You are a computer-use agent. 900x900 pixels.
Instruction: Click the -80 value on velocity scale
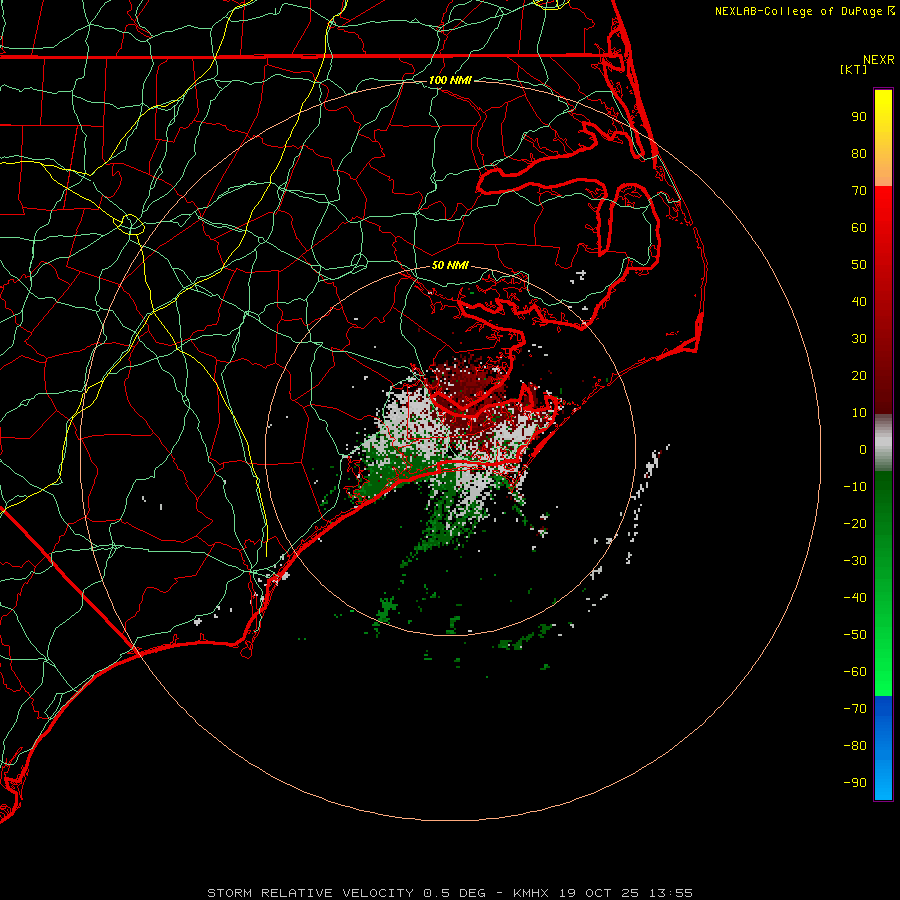point(855,746)
